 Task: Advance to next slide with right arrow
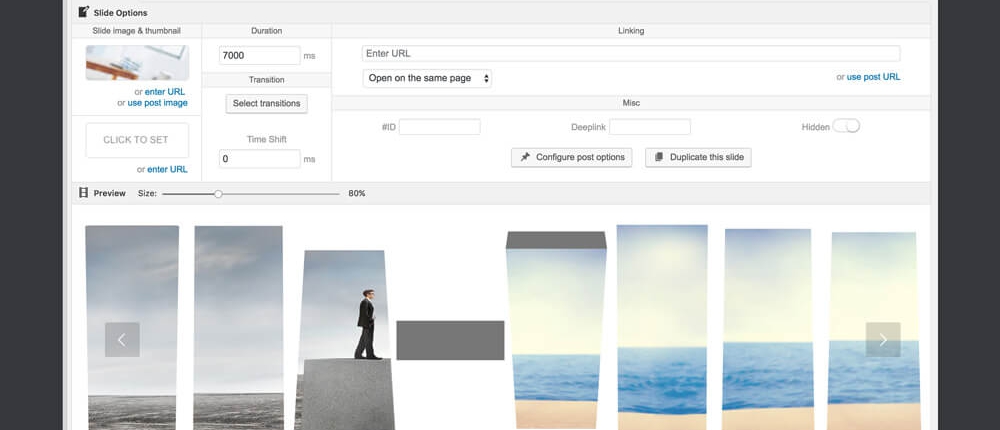pyautogui.click(x=882, y=340)
